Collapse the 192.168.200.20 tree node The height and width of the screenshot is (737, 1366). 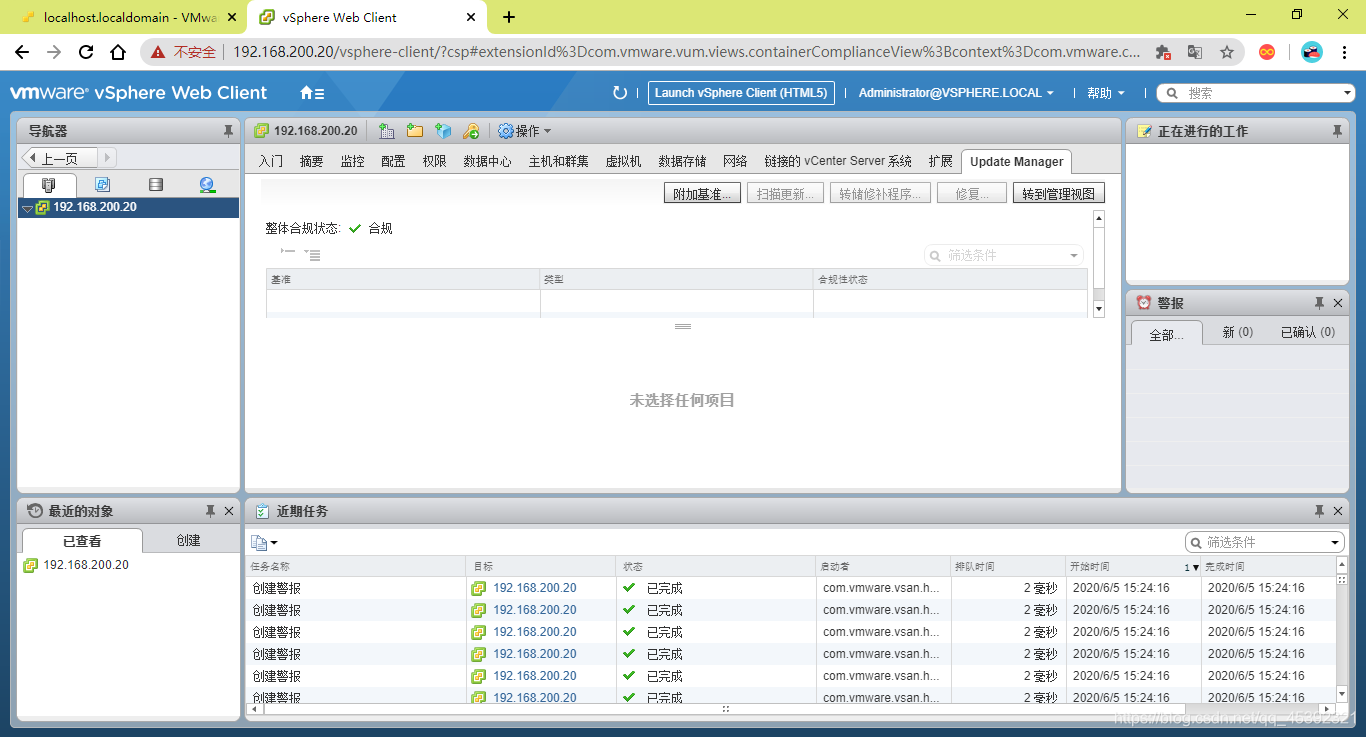coord(27,208)
